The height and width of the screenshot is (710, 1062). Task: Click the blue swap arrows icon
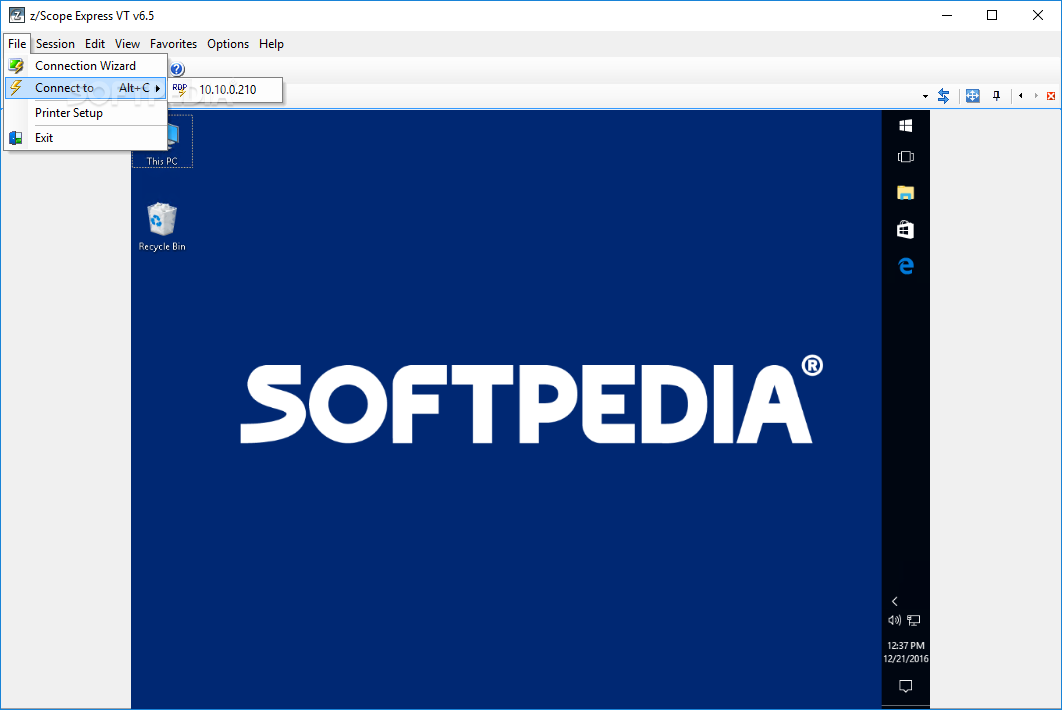943,96
